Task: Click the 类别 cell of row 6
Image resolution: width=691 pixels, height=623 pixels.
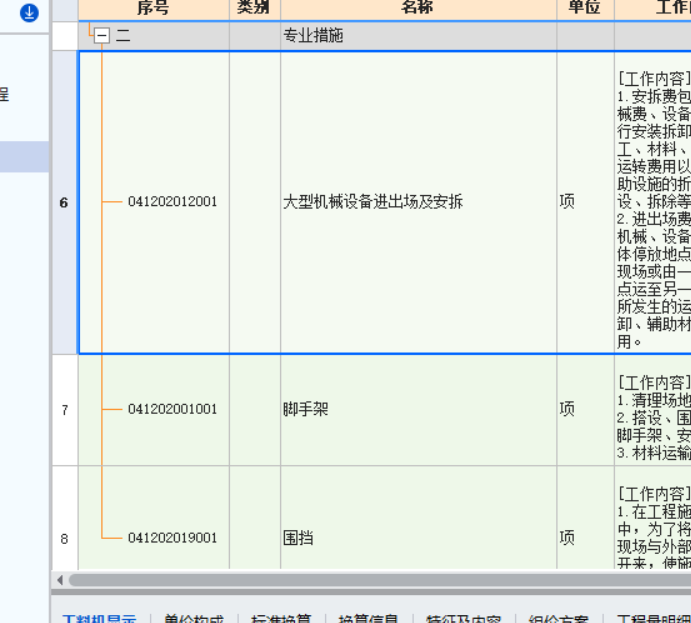Action: coord(255,202)
